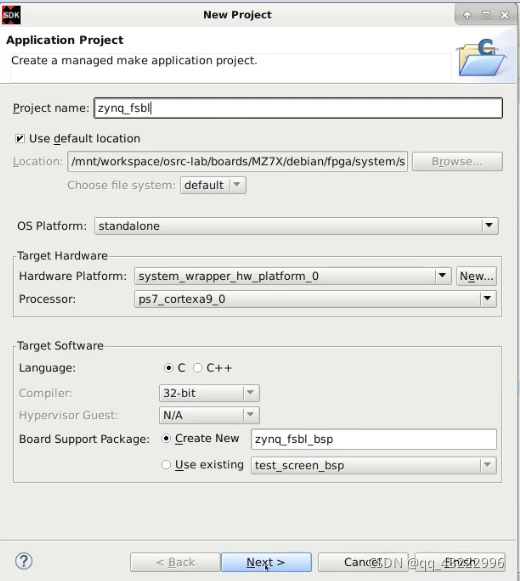Close the New Project dialog
Screen dimensions: 520x581
click(x=505, y=15)
